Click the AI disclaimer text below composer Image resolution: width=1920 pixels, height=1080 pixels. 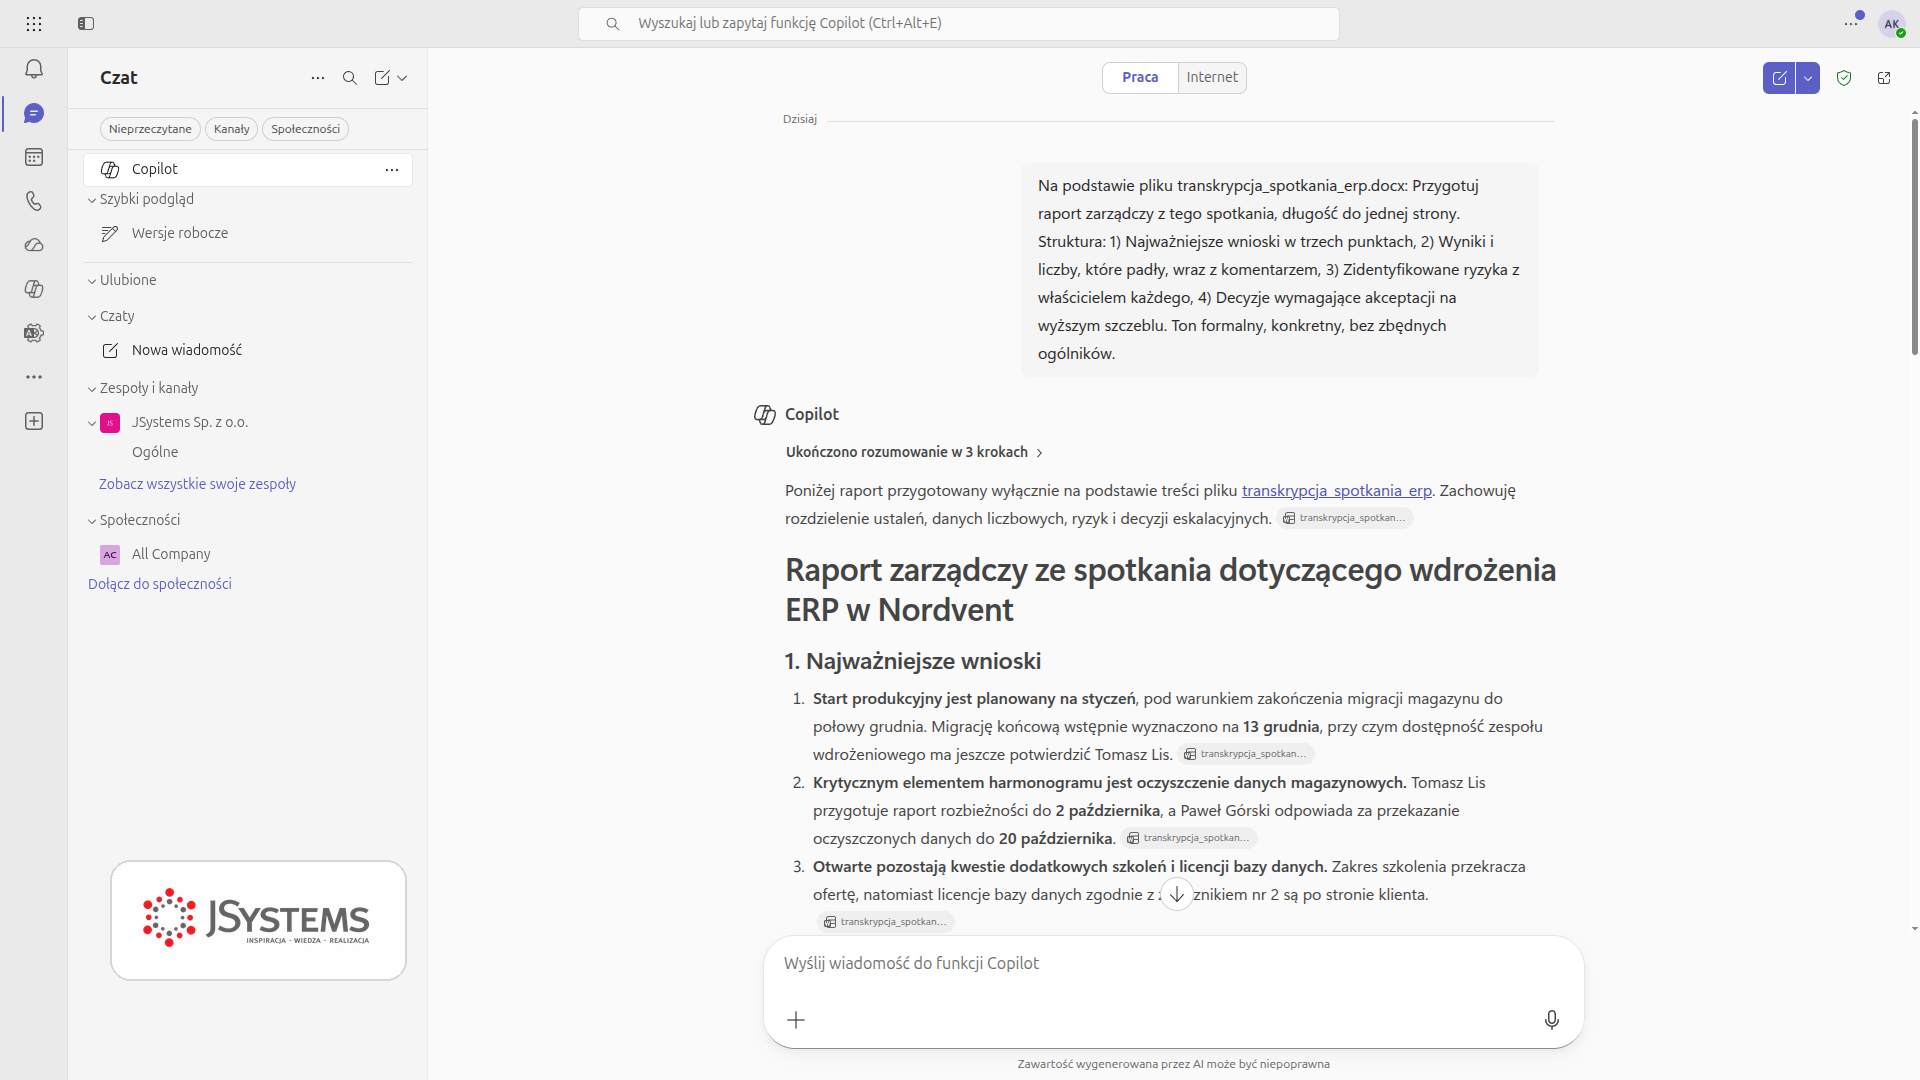(x=1173, y=1064)
